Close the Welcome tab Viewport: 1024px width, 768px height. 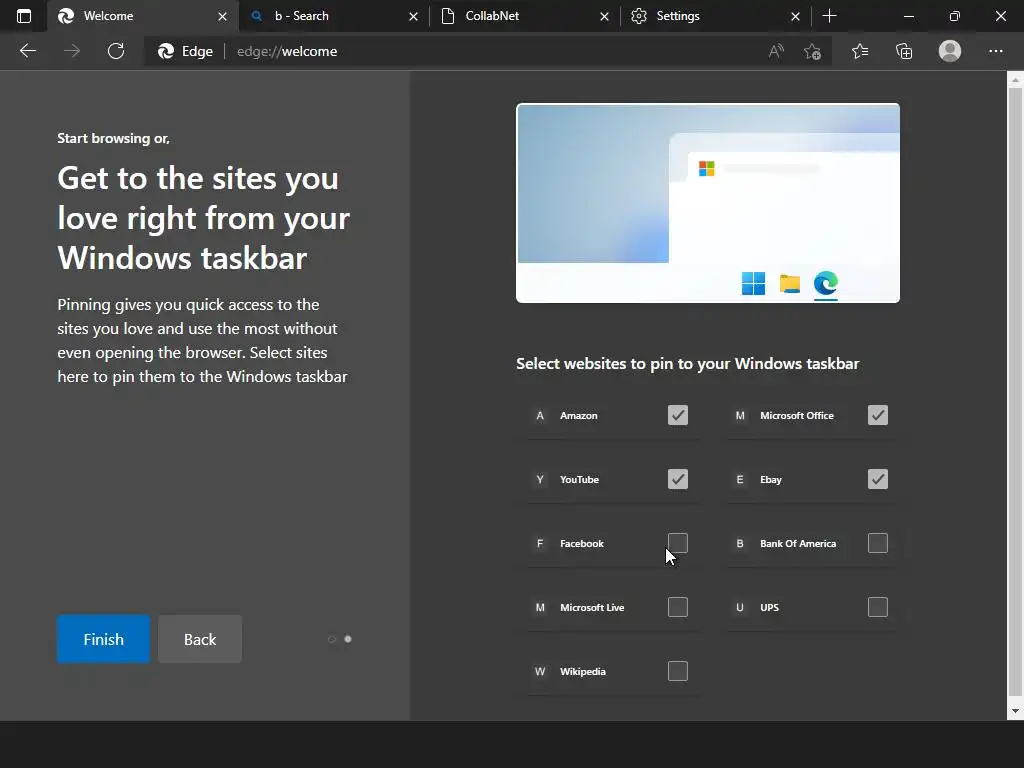click(222, 16)
